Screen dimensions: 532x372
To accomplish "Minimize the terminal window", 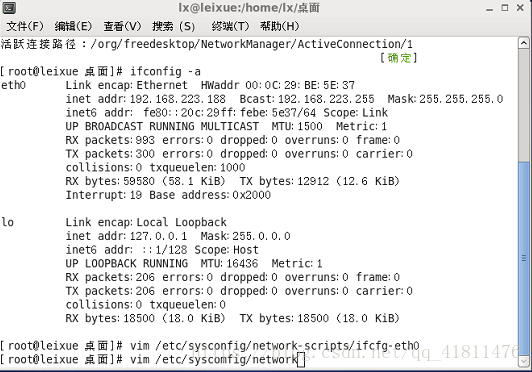I will [489, 8].
